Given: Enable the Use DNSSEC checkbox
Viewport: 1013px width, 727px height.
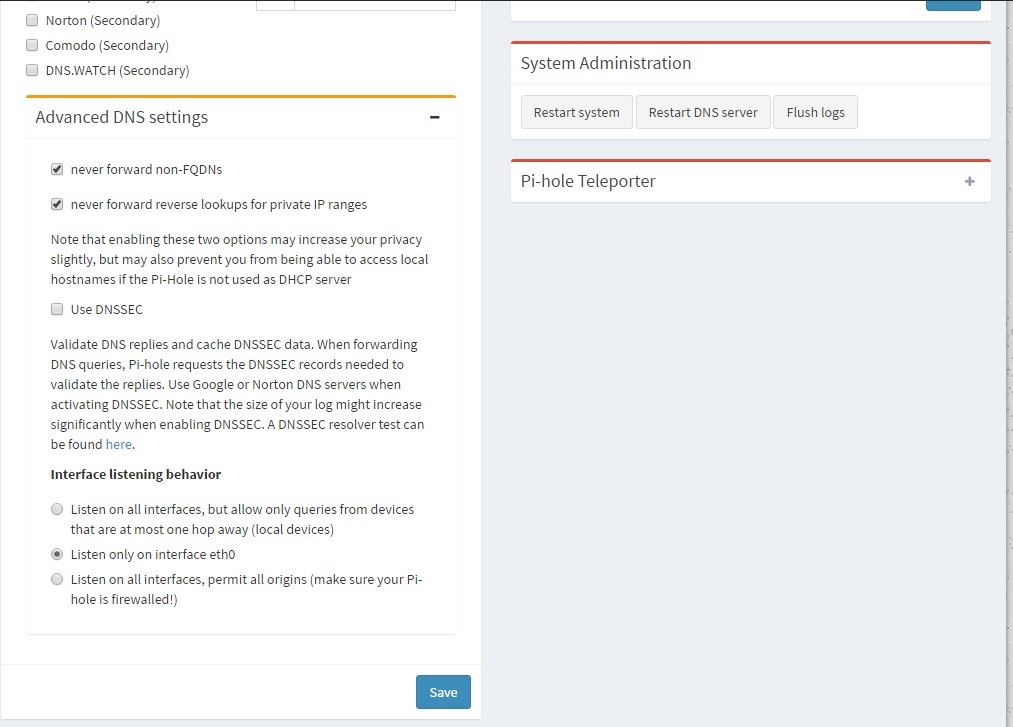Looking at the screenshot, I should tap(57, 309).
